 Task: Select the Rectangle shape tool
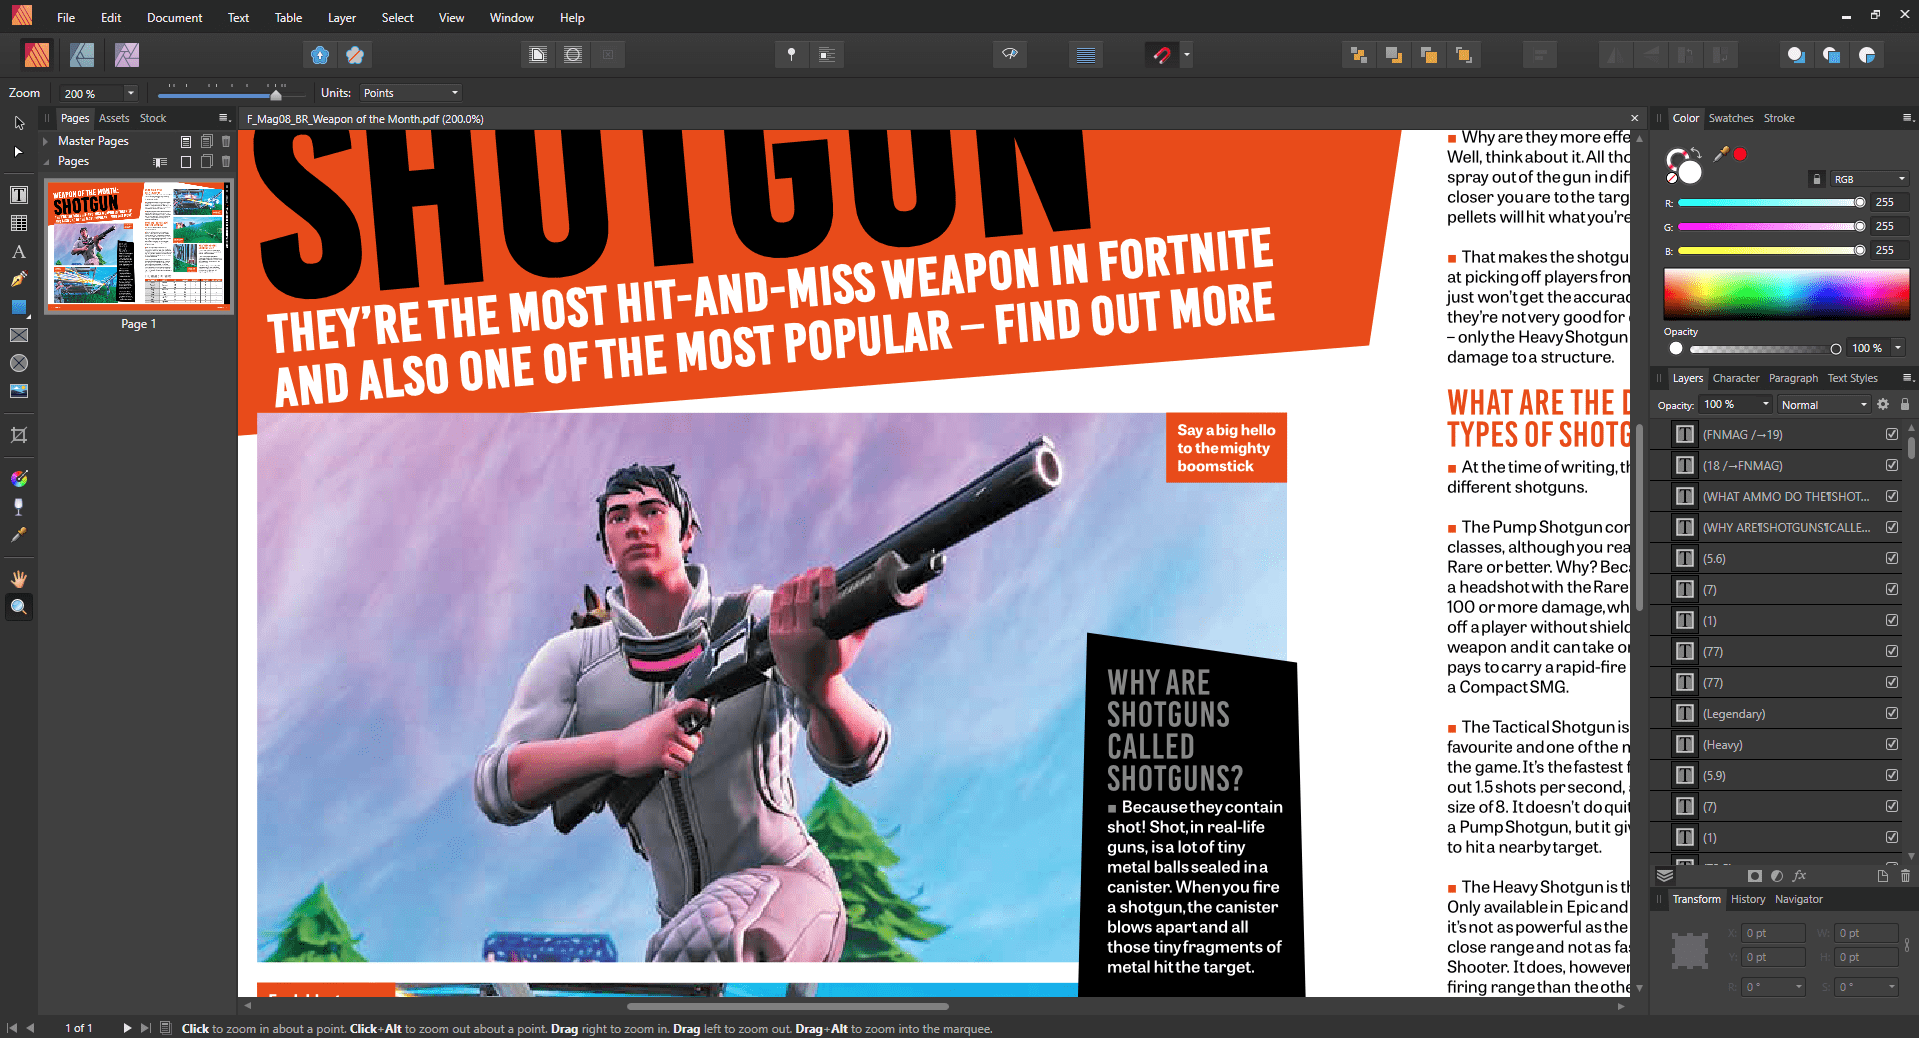[19, 307]
